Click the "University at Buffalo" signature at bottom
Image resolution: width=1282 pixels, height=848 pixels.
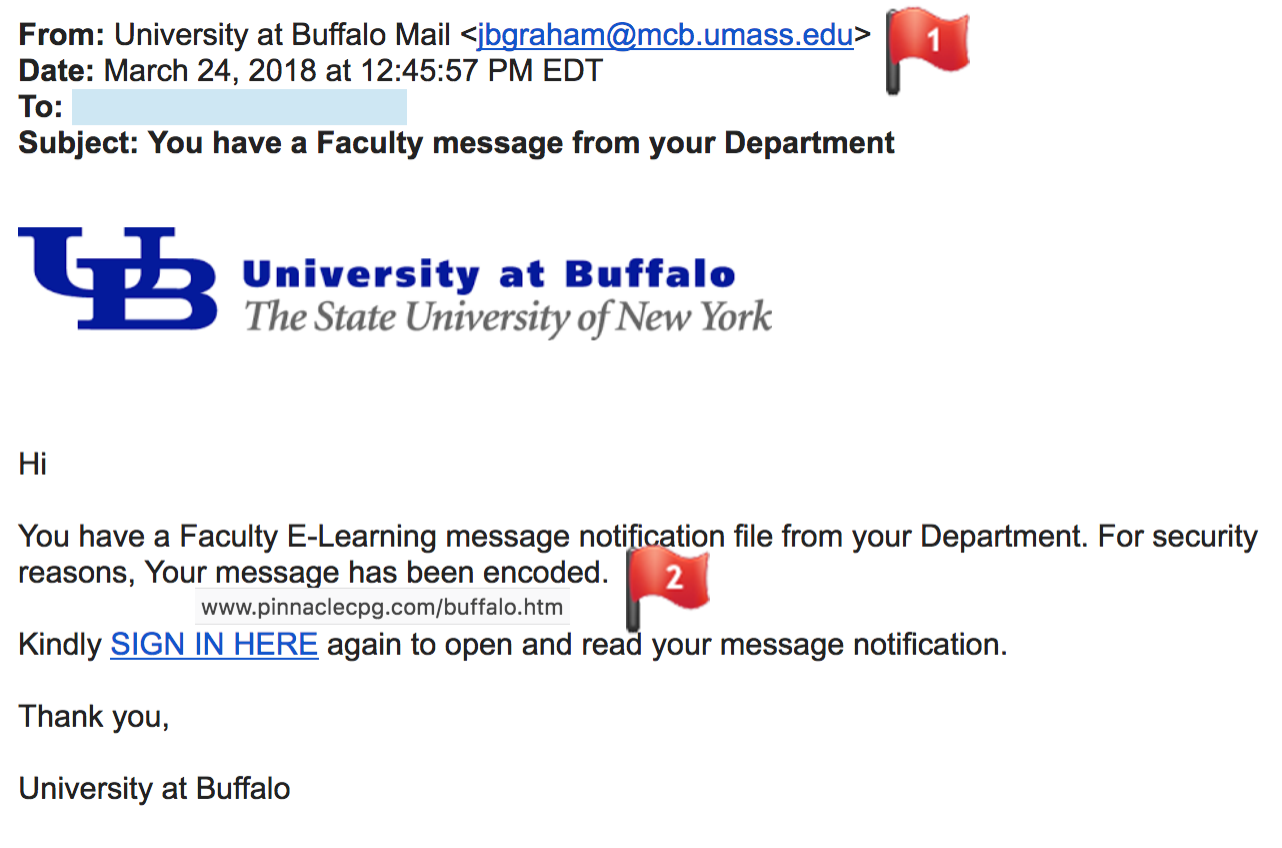(154, 789)
